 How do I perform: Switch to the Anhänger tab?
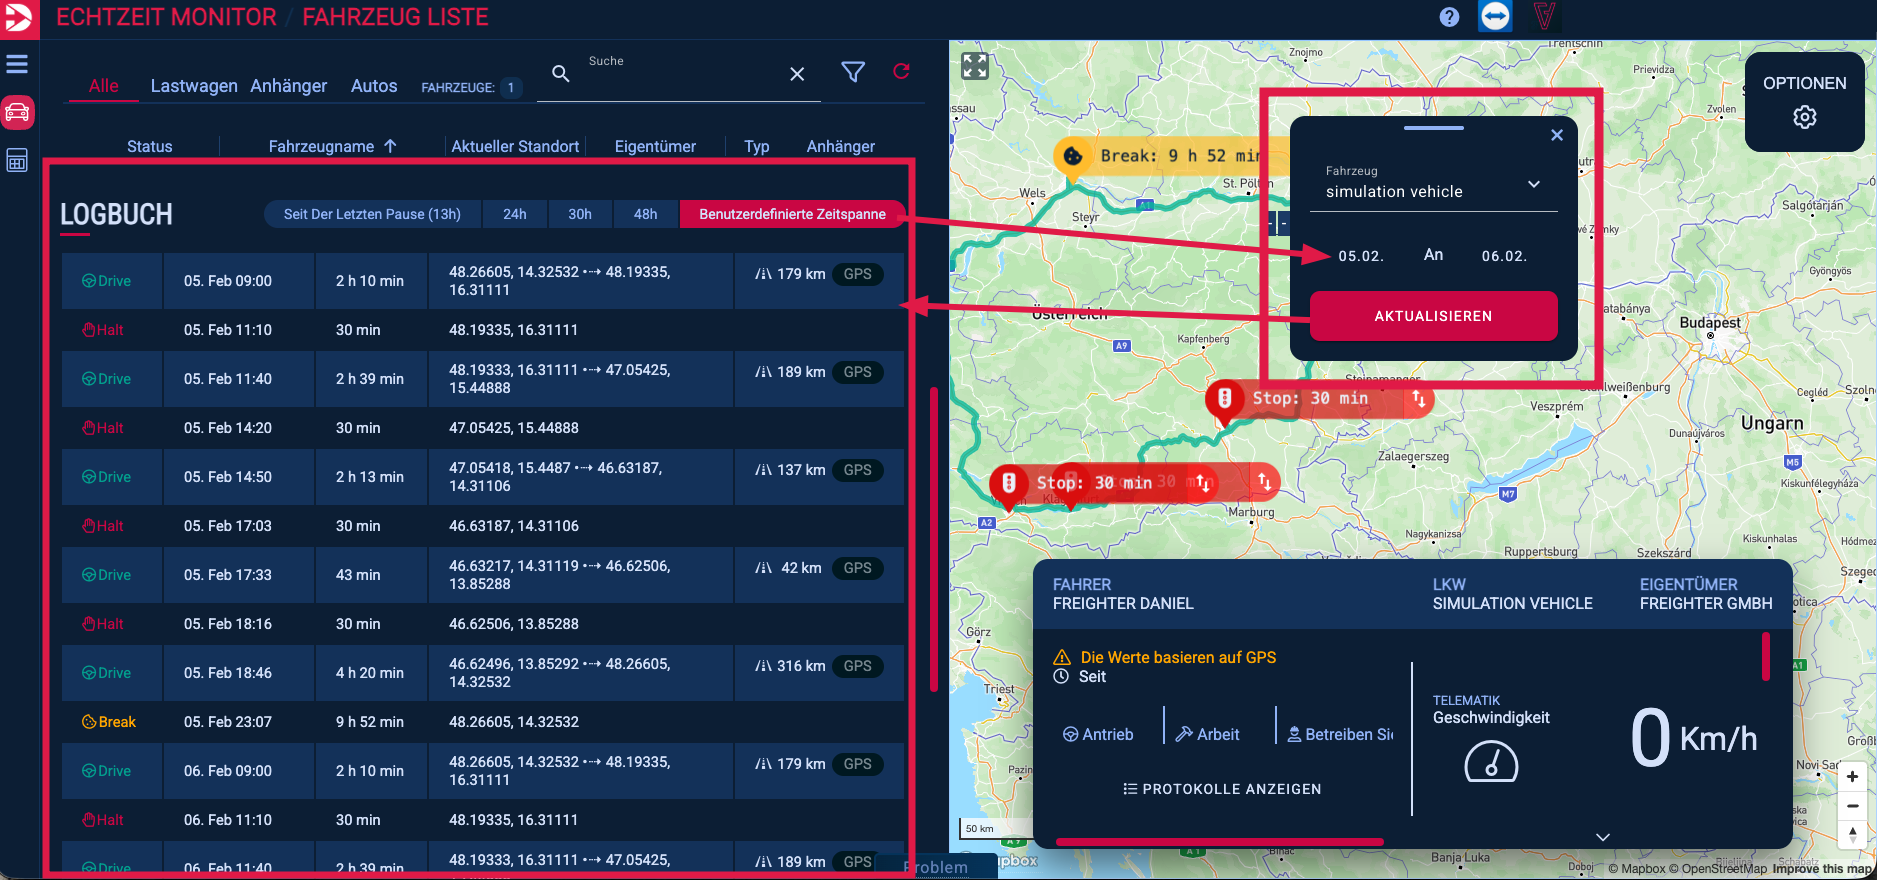pyautogui.click(x=288, y=86)
